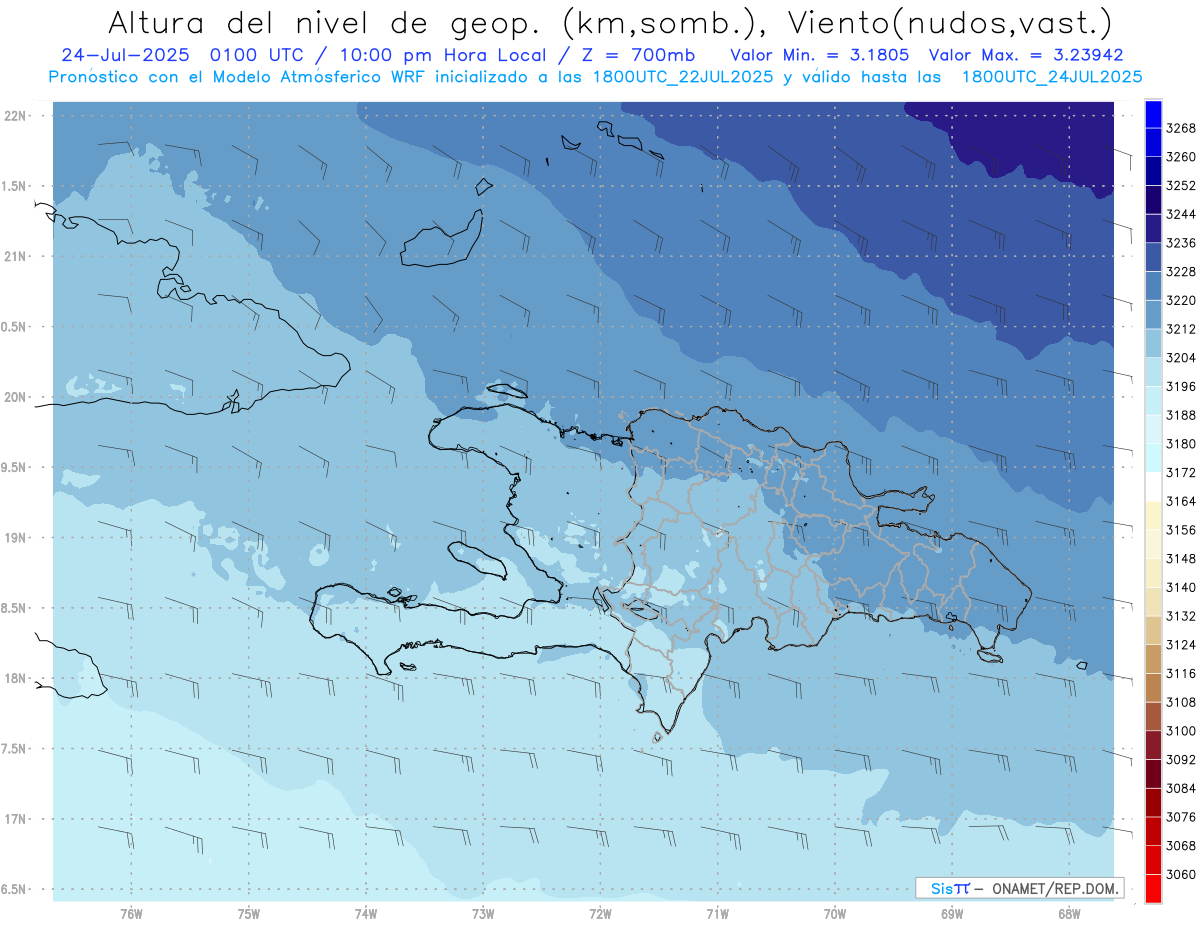The width and height of the screenshot is (1200, 927).
Task: Click the 68W longitude label
Action: pos(1069,913)
